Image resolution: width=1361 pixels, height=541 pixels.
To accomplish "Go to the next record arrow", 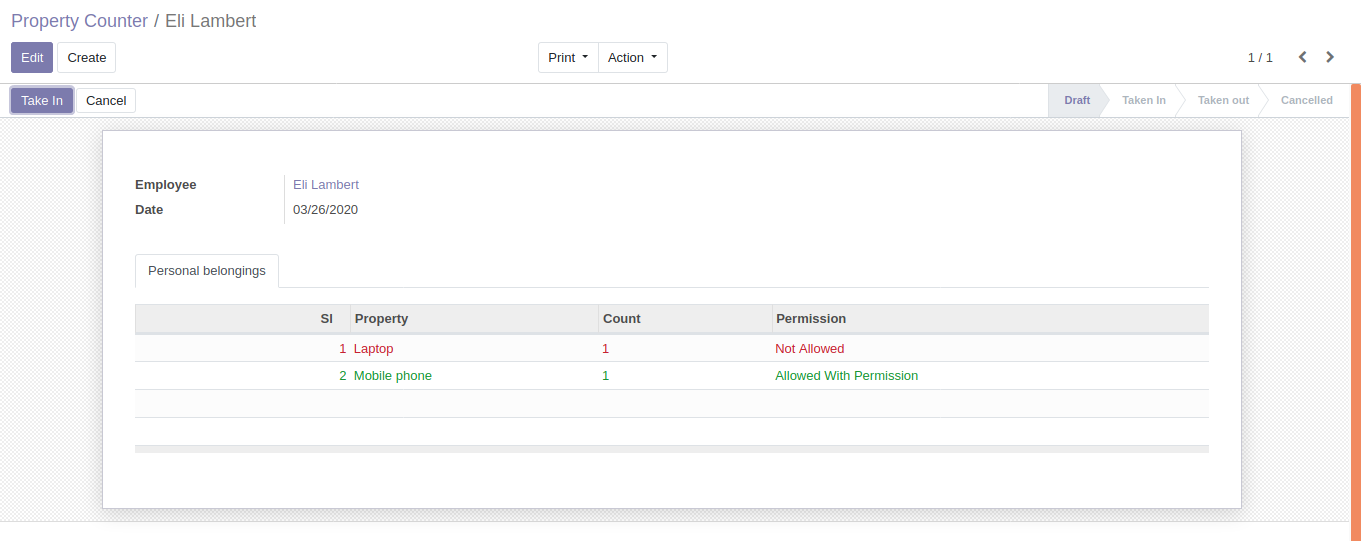I will click(1330, 57).
